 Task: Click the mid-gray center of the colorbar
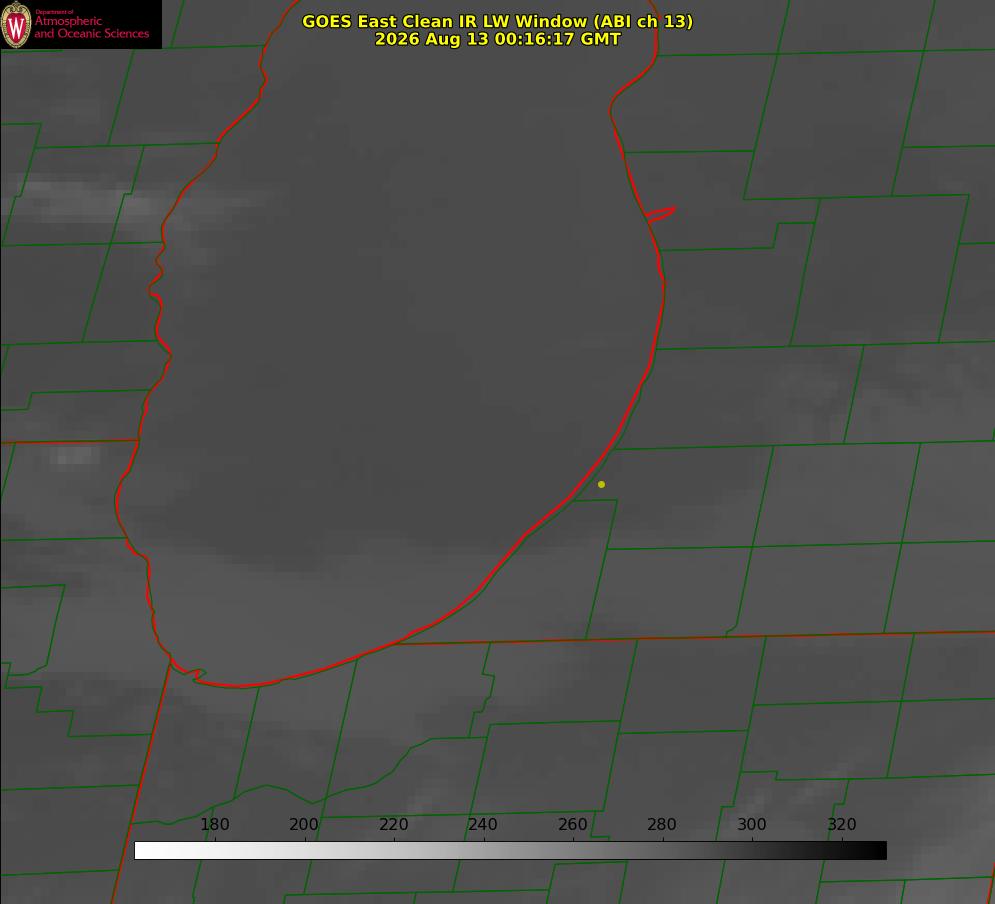(x=510, y=851)
